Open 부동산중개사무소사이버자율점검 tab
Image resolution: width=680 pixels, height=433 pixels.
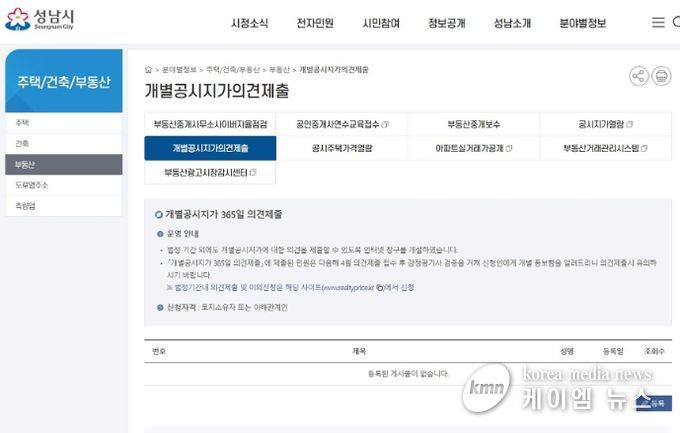click(210, 125)
